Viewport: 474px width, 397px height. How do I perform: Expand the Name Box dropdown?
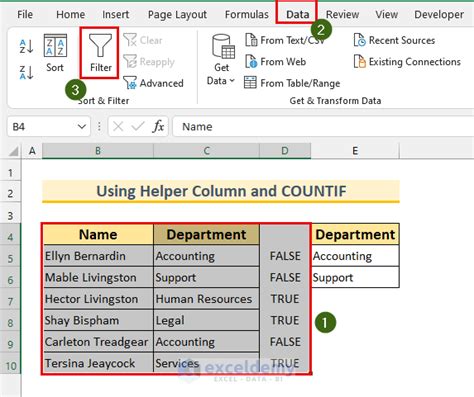[82, 127]
